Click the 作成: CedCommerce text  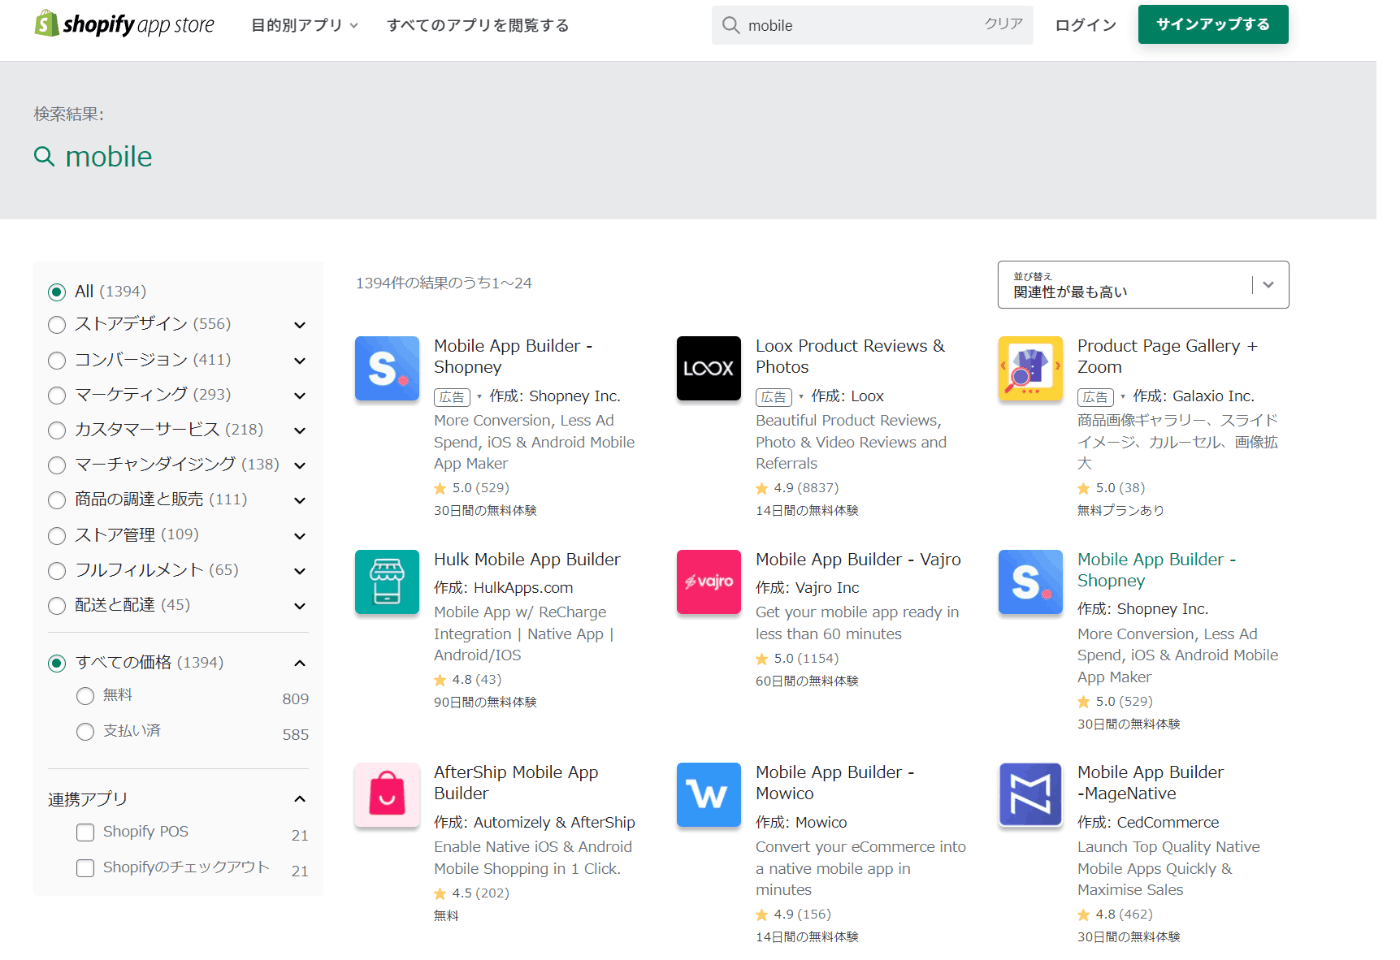click(1148, 823)
